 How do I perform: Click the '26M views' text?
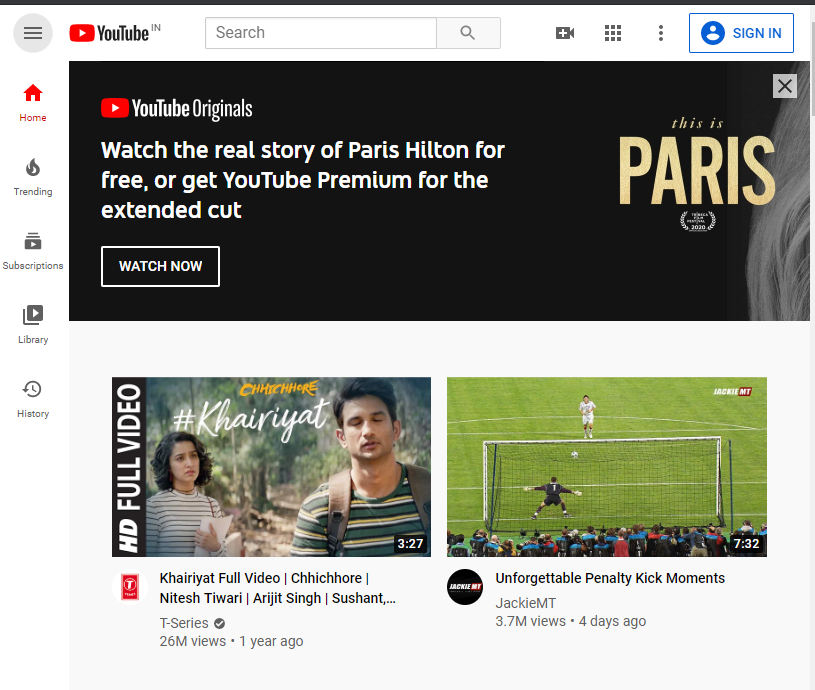pos(193,641)
